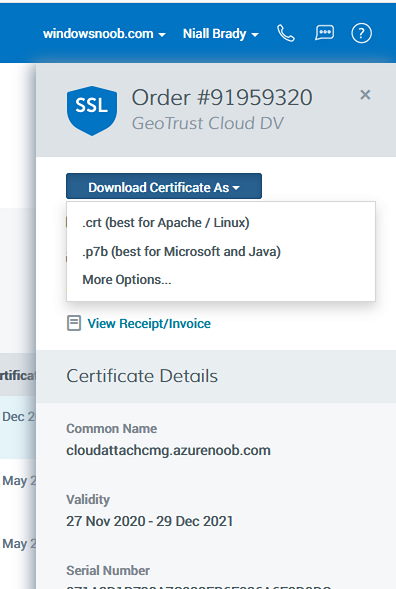Toggle Download Certificate As dropdown

click(x=164, y=186)
